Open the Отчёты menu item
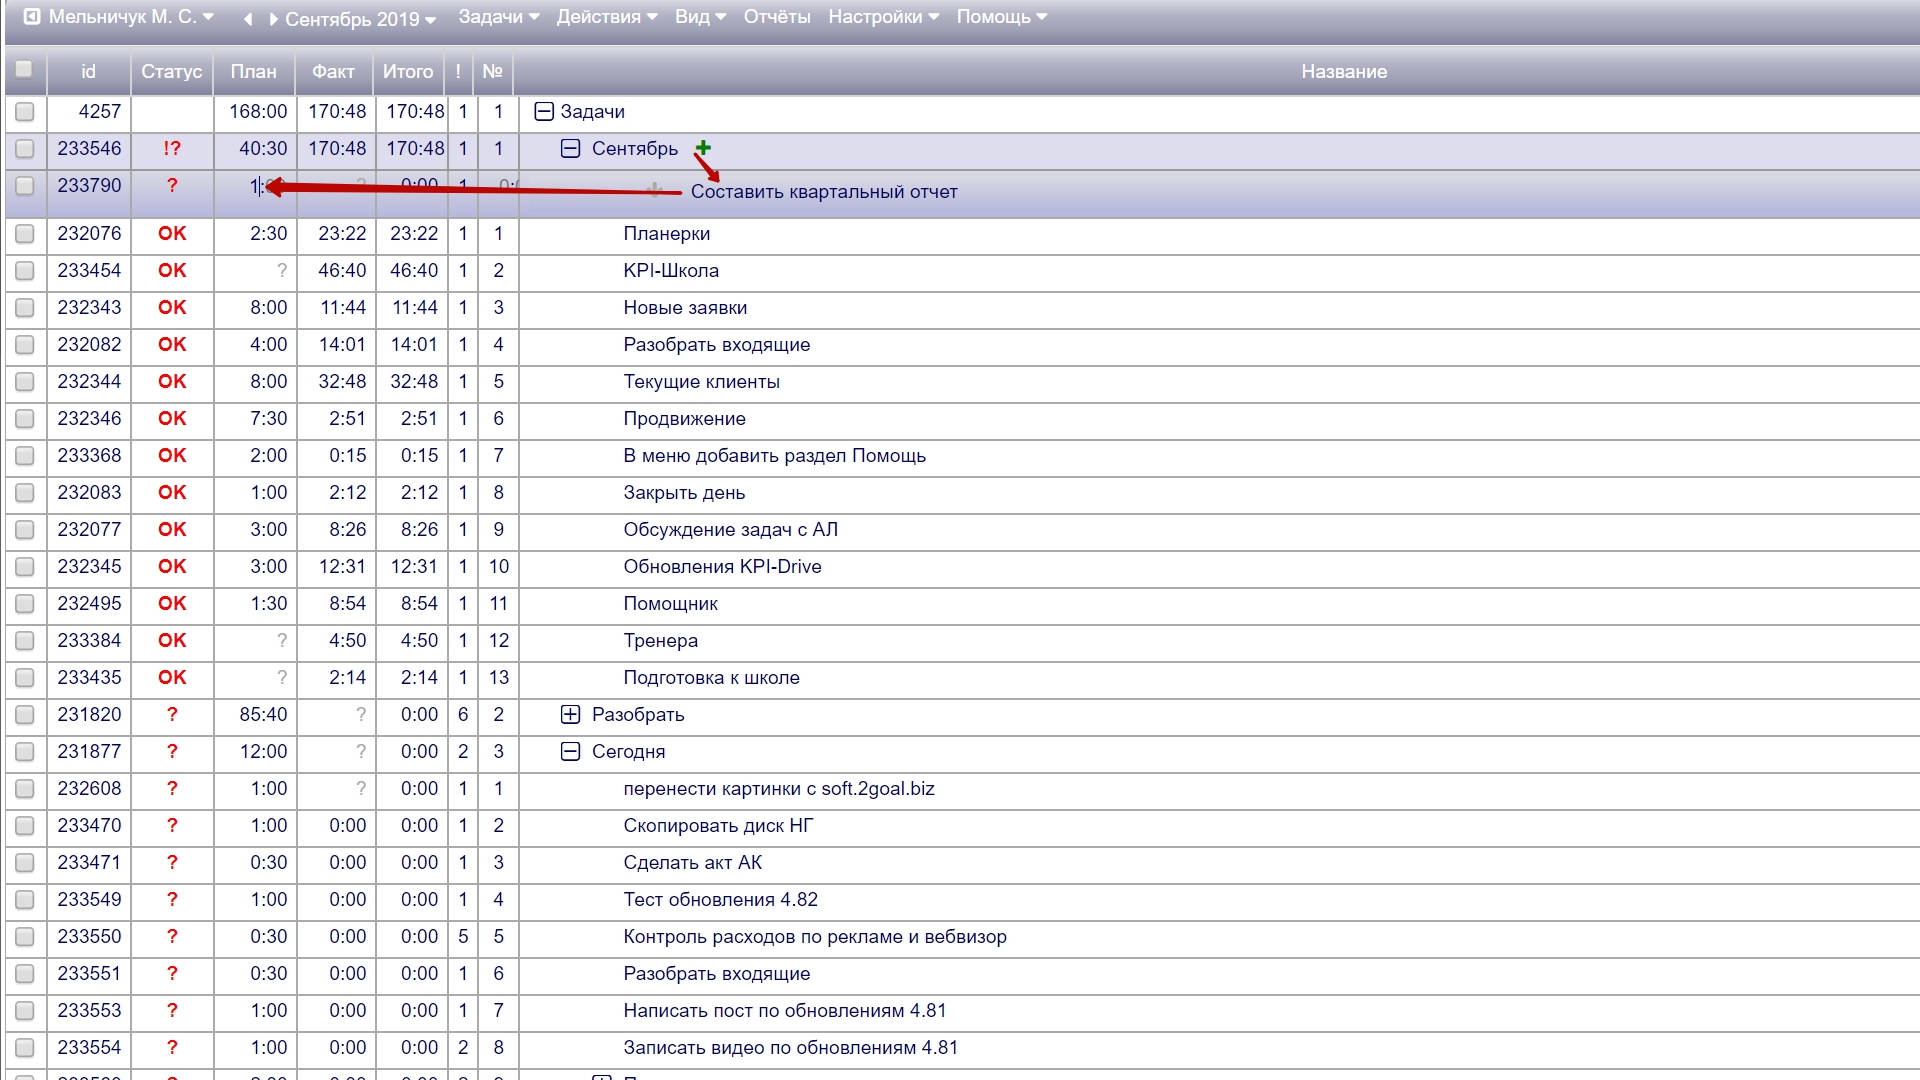The width and height of the screenshot is (1920, 1080). pyautogui.click(x=776, y=17)
